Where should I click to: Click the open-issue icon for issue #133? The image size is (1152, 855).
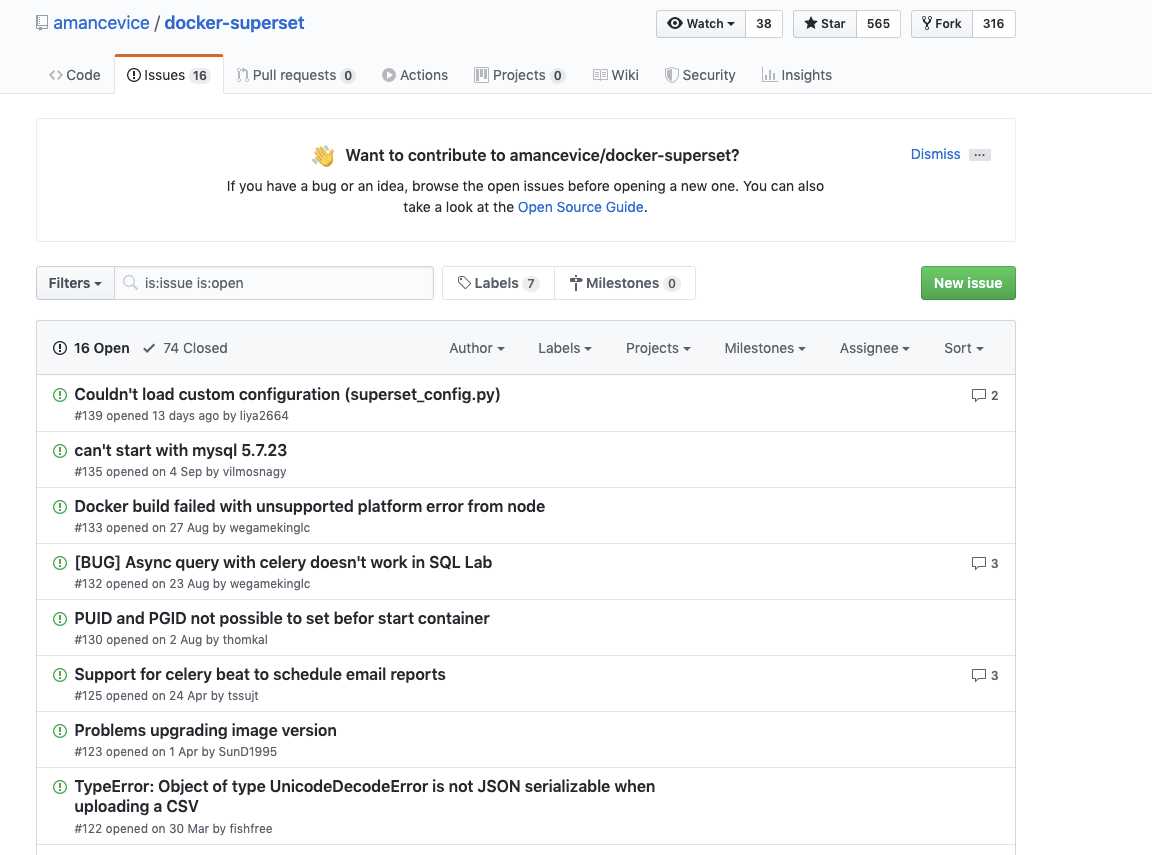(x=60, y=507)
